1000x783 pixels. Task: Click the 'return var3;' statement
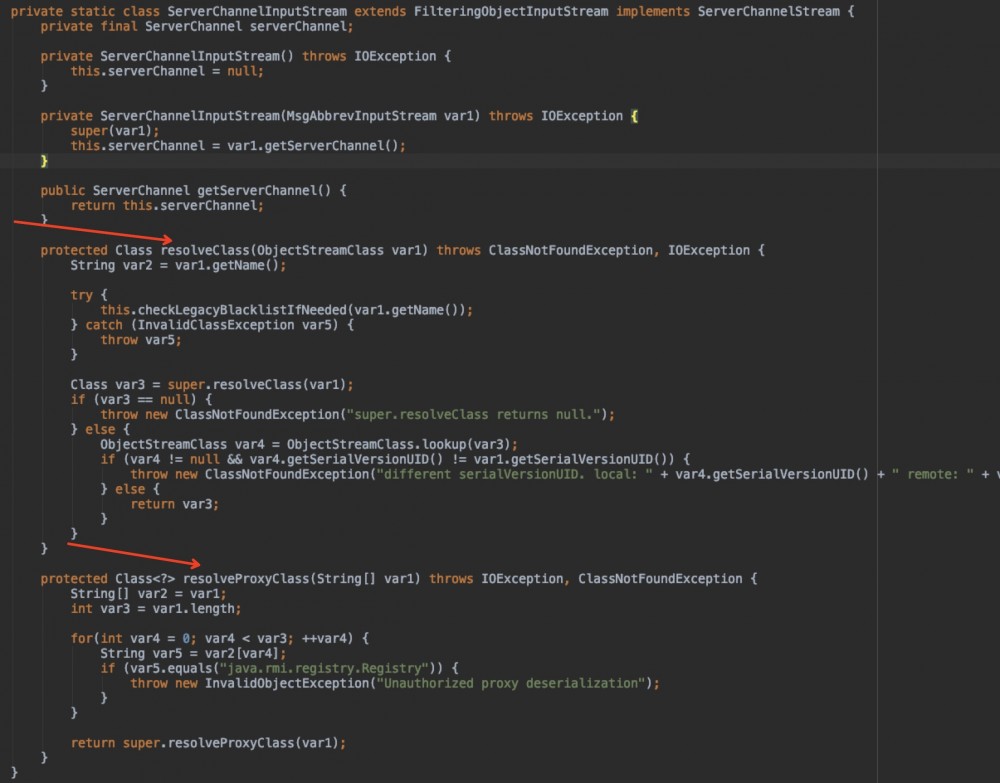(x=175, y=504)
